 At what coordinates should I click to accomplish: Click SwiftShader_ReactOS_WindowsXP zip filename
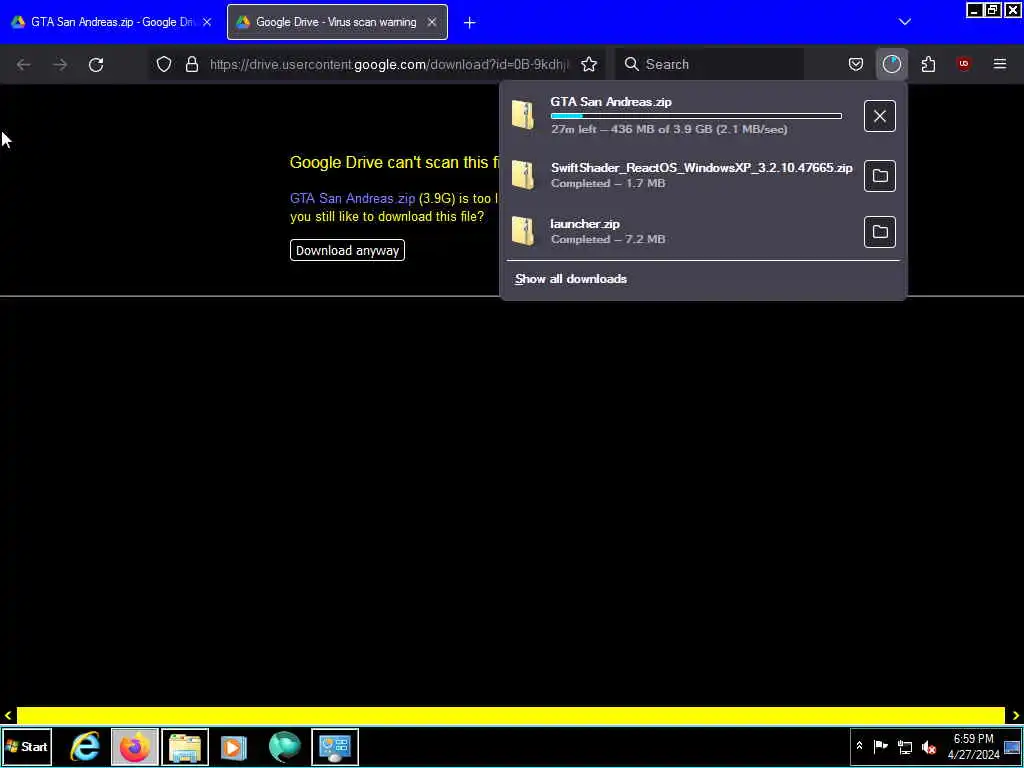click(701, 168)
